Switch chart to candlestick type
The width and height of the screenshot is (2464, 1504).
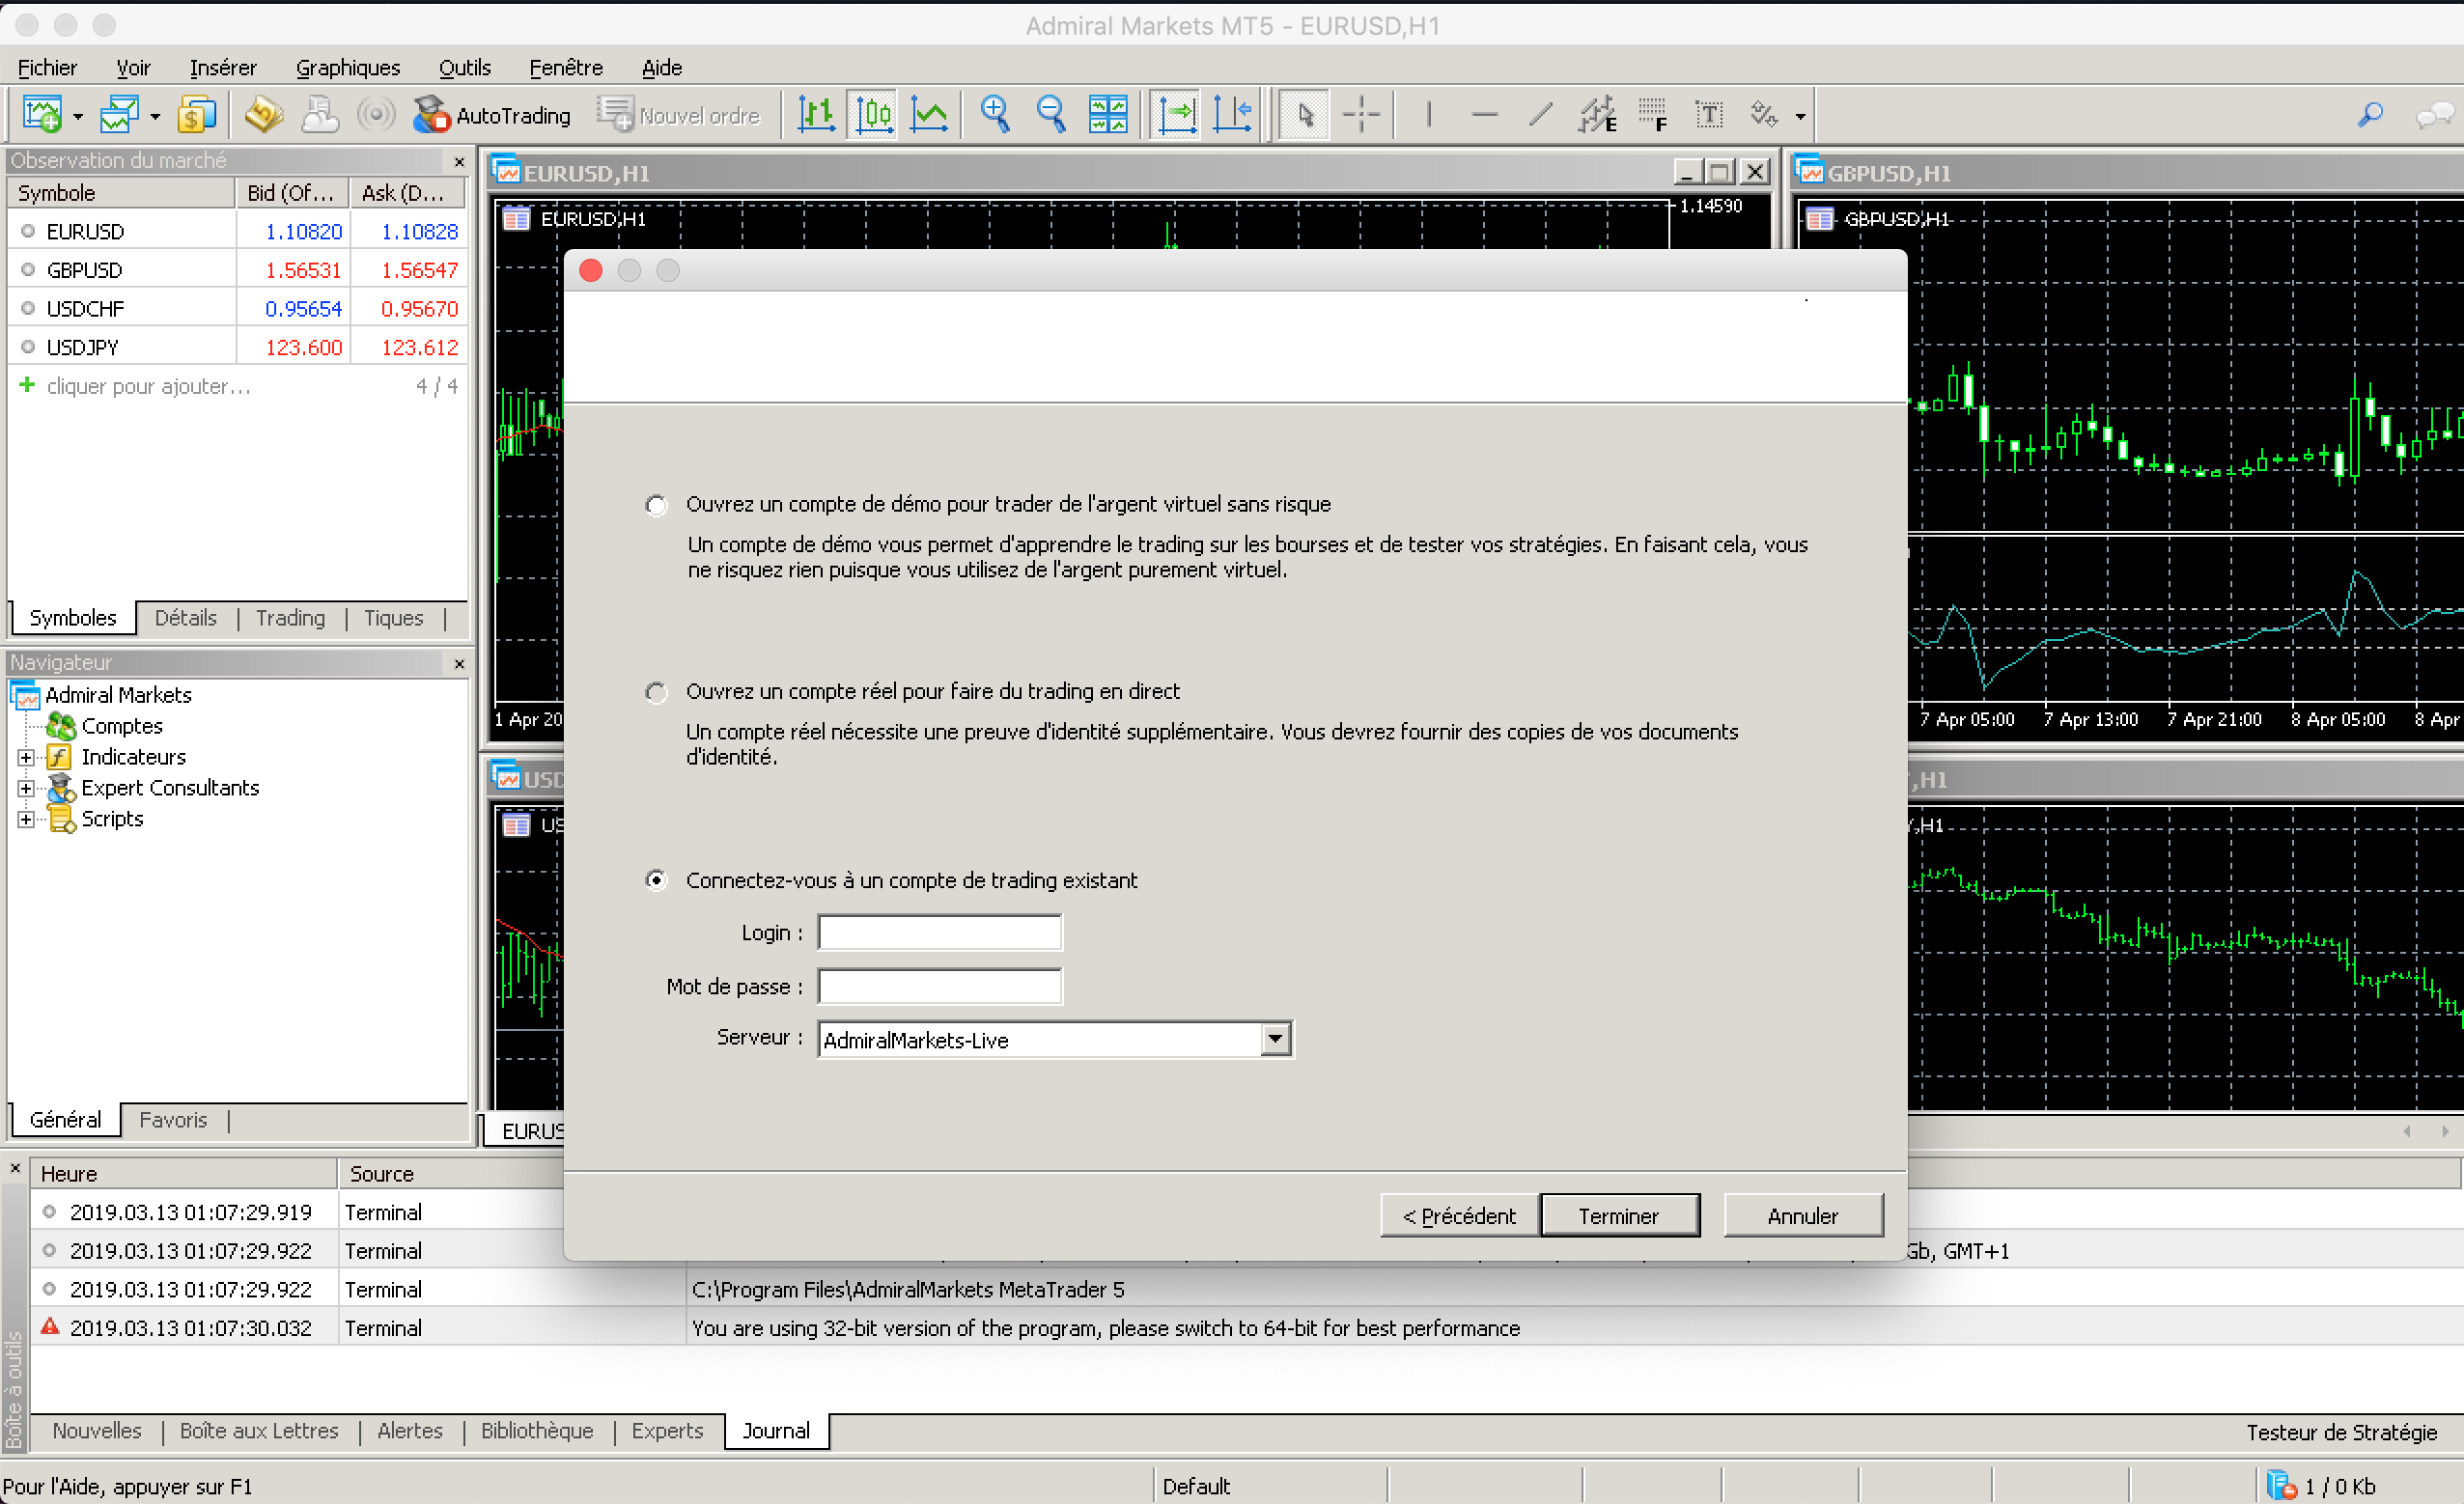pos(873,115)
